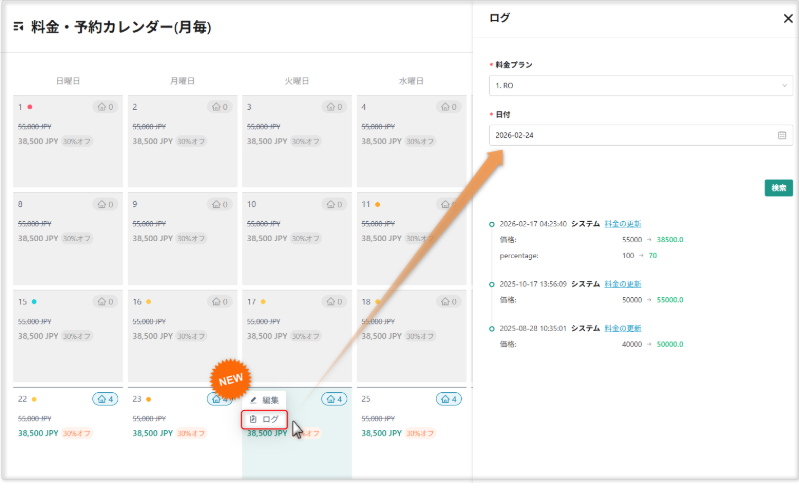Click room count badge on day 16

pyautogui.click(x=220, y=302)
